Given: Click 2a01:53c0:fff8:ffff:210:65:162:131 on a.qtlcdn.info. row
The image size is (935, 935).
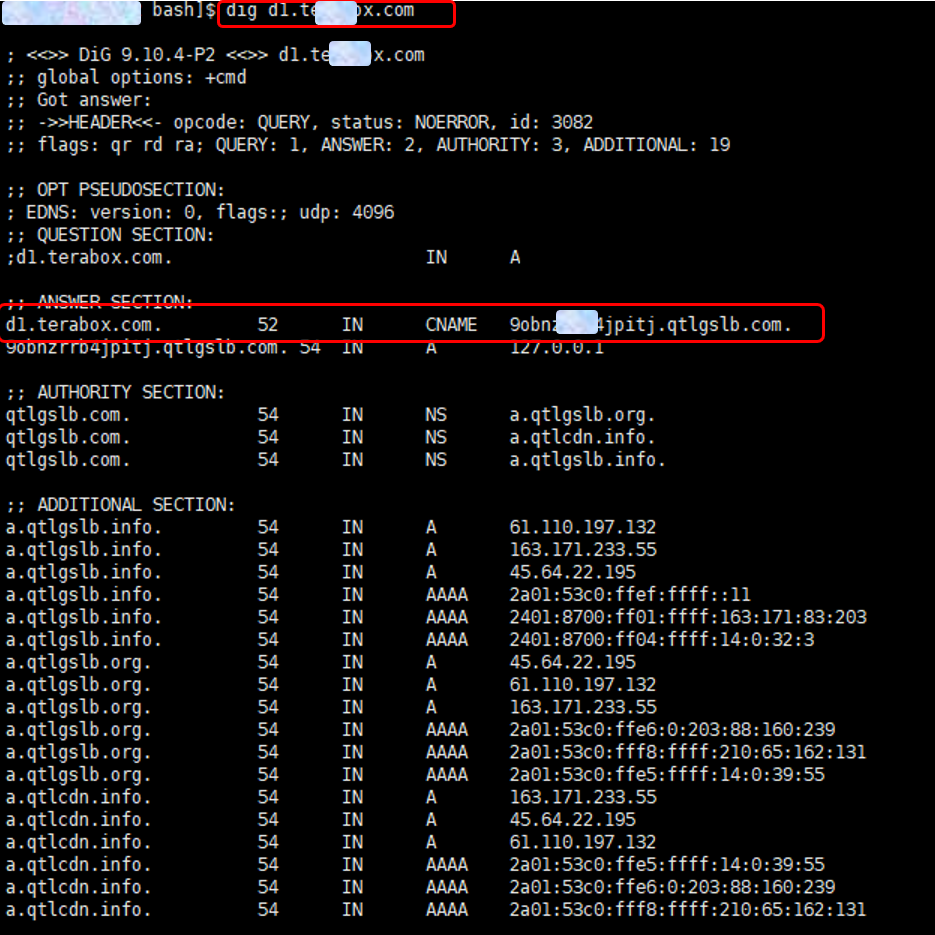Looking at the screenshot, I should [688, 910].
